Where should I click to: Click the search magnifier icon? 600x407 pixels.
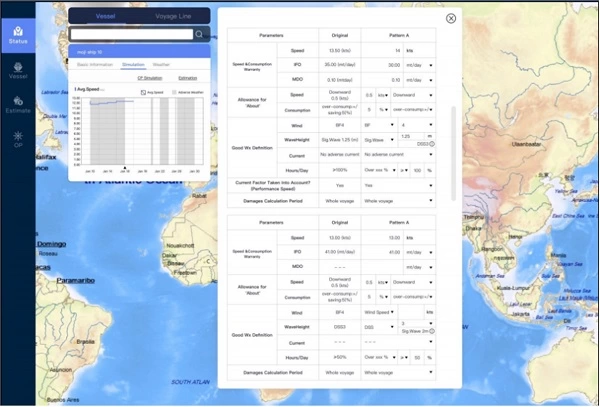point(199,34)
